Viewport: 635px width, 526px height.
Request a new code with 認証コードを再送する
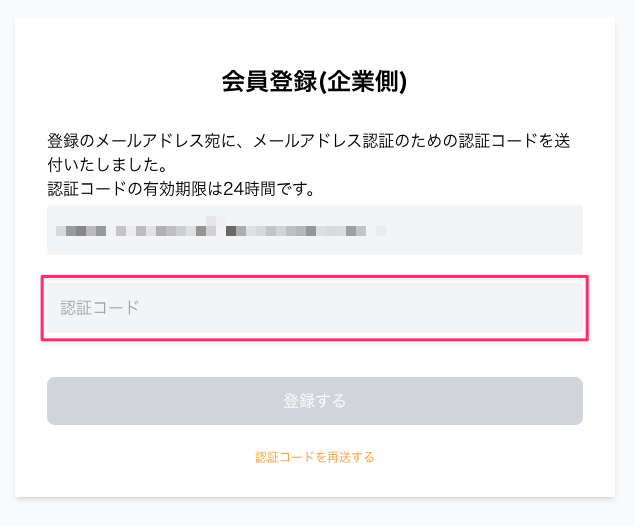tap(315, 457)
